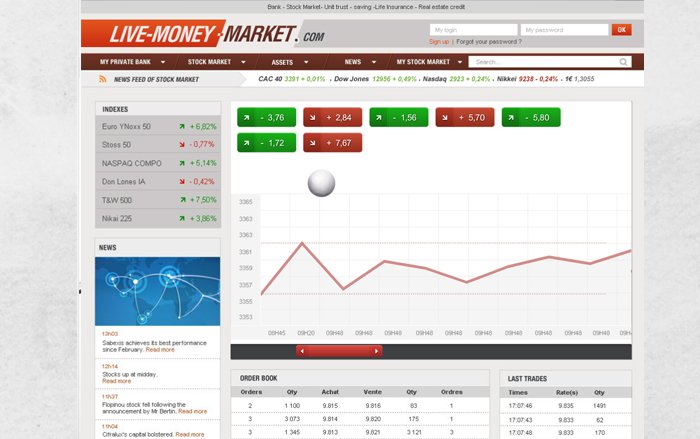Expand the My Private Bank dropdown
The image size is (700, 439).
click(x=130, y=62)
